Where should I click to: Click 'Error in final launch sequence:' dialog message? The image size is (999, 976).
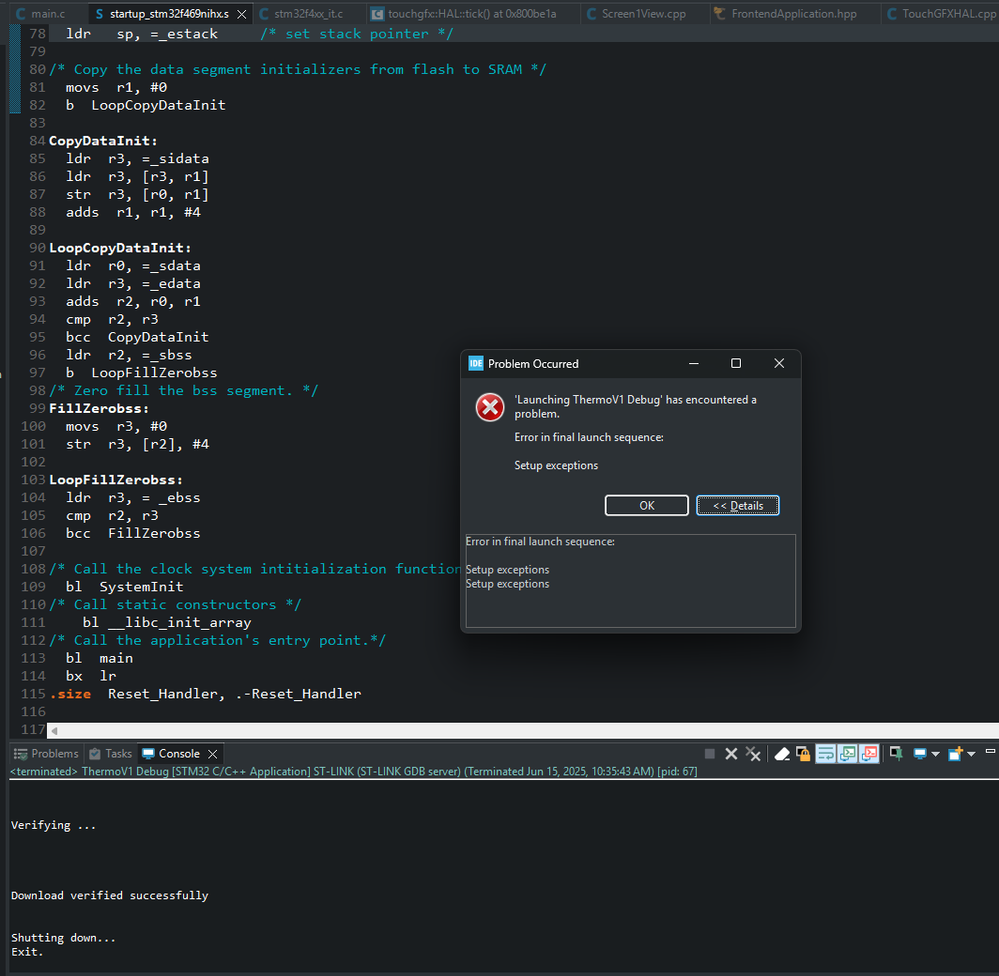click(589, 437)
